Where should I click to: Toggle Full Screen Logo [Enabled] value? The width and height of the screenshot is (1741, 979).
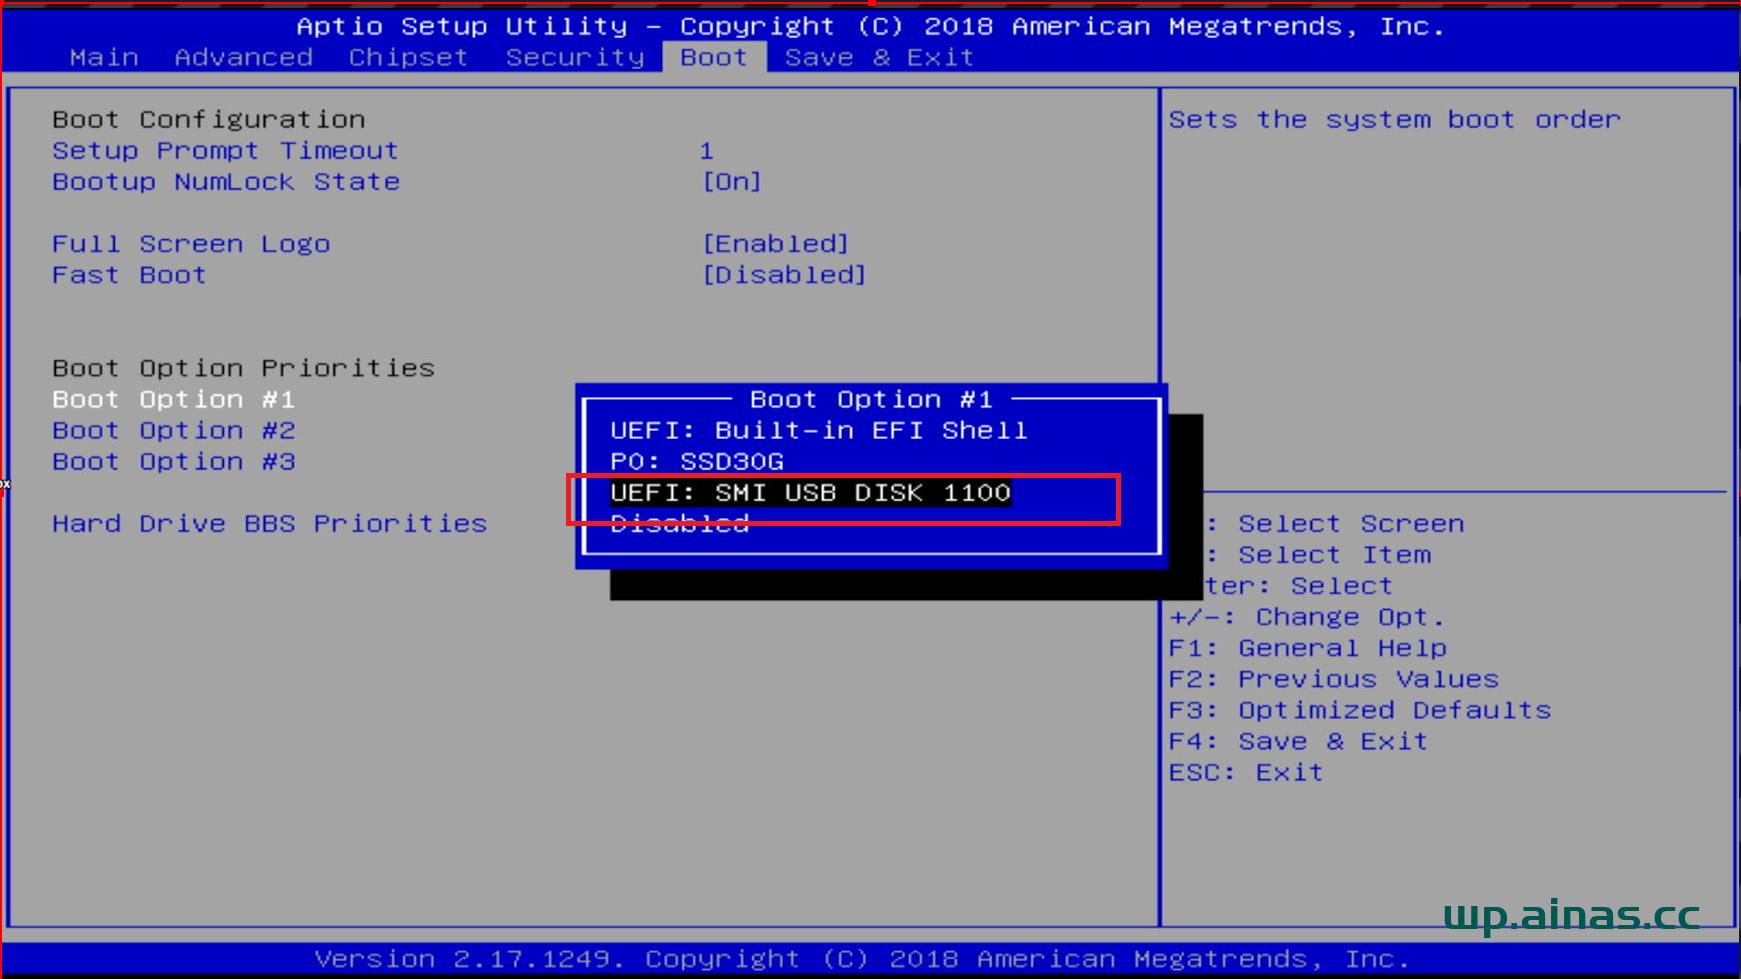[775, 244]
